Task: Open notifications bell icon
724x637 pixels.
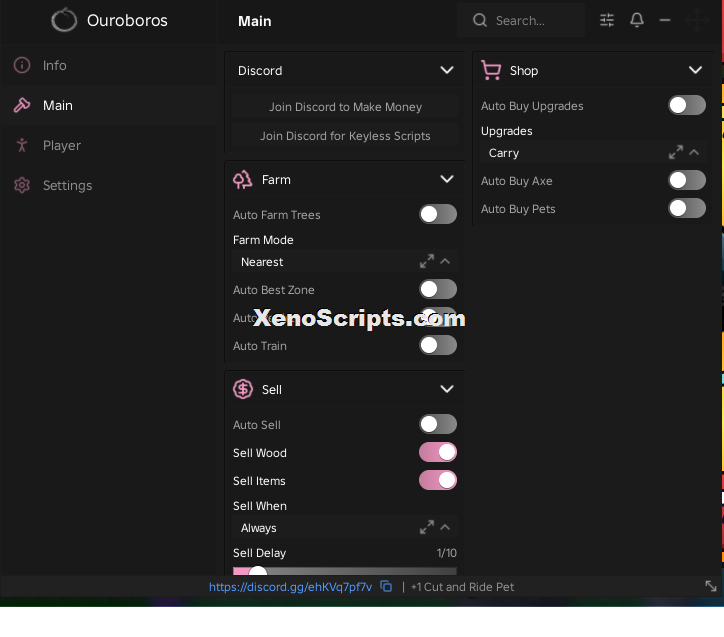Action: pyautogui.click(x=637, y=20)
